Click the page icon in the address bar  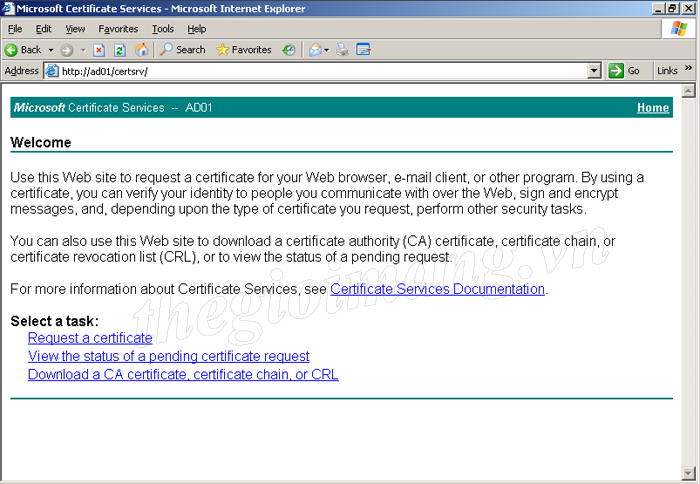click(x=52, y=71)
